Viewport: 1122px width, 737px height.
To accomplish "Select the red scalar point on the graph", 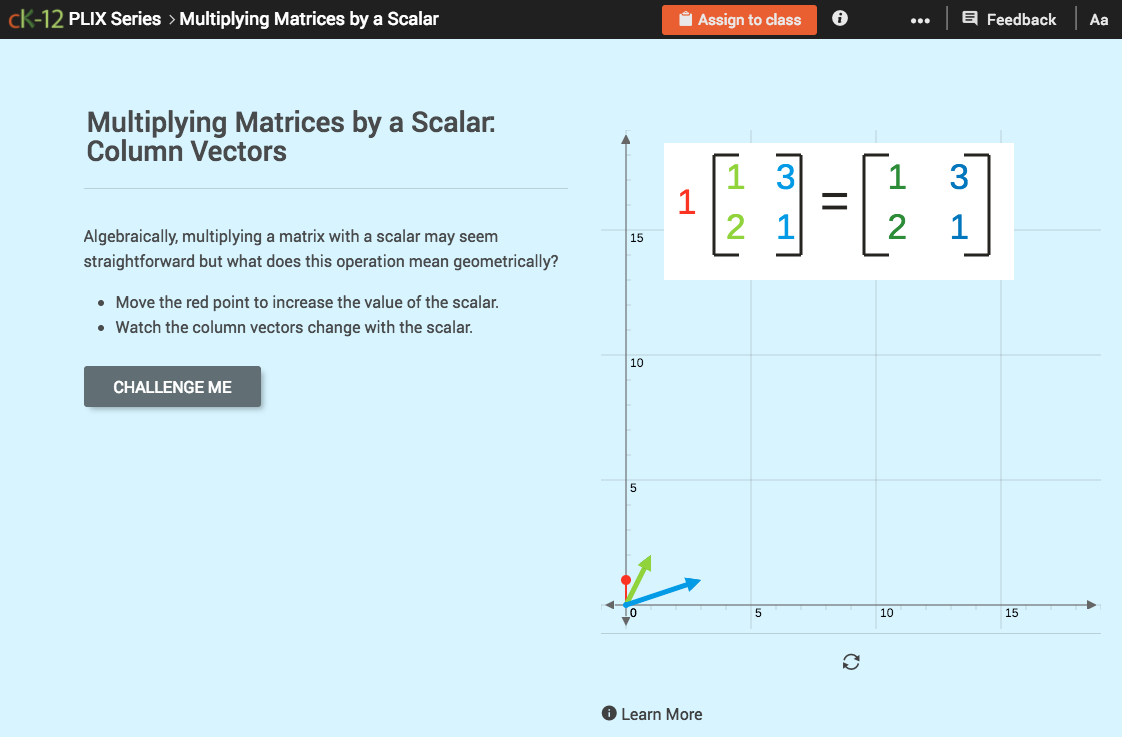I will [626, 579].
